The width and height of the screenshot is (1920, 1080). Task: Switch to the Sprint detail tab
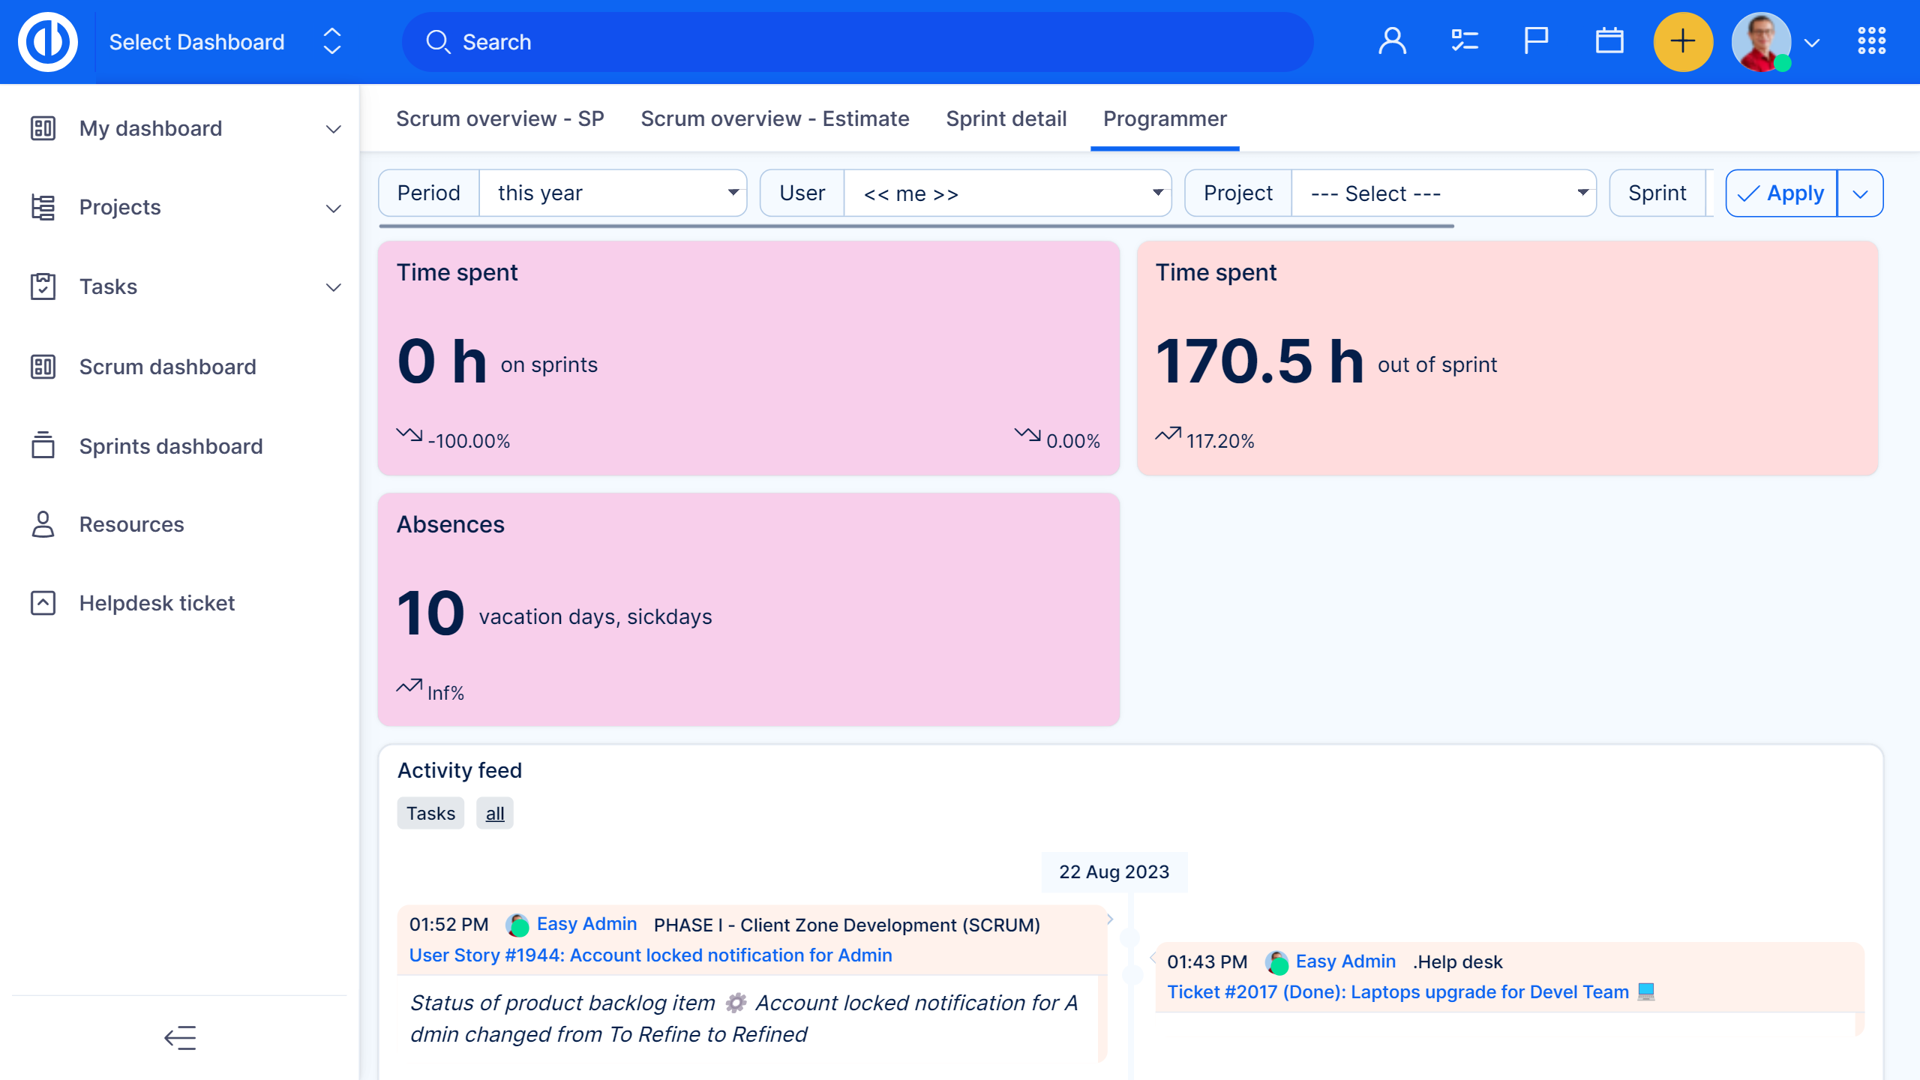(1006, 119)
